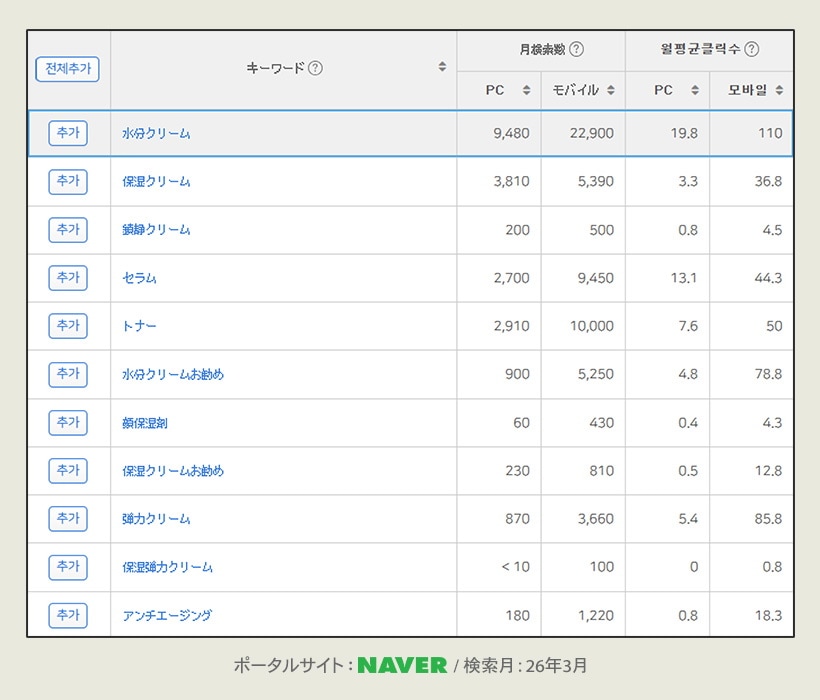Open the 水分クリームお勧め keyword link
The image size is (820, 700).
(173, 374)
